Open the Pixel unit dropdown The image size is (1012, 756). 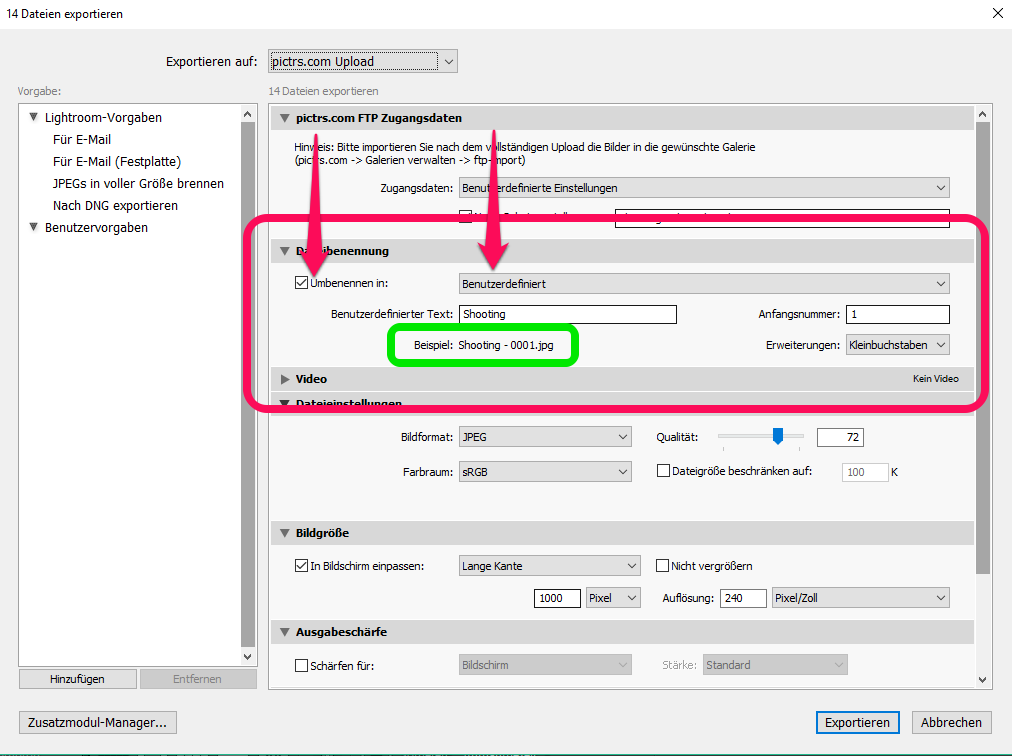[613, 598]
